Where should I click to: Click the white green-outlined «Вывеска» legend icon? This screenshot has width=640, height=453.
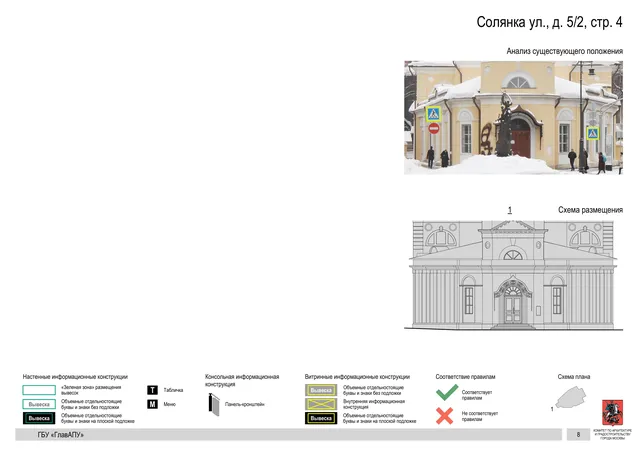pos(39,404)
